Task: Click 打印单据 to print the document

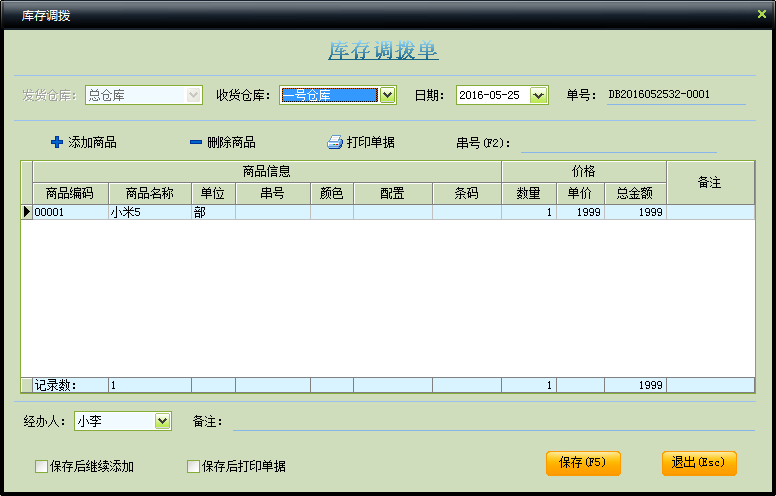Action: click(361, 143)
